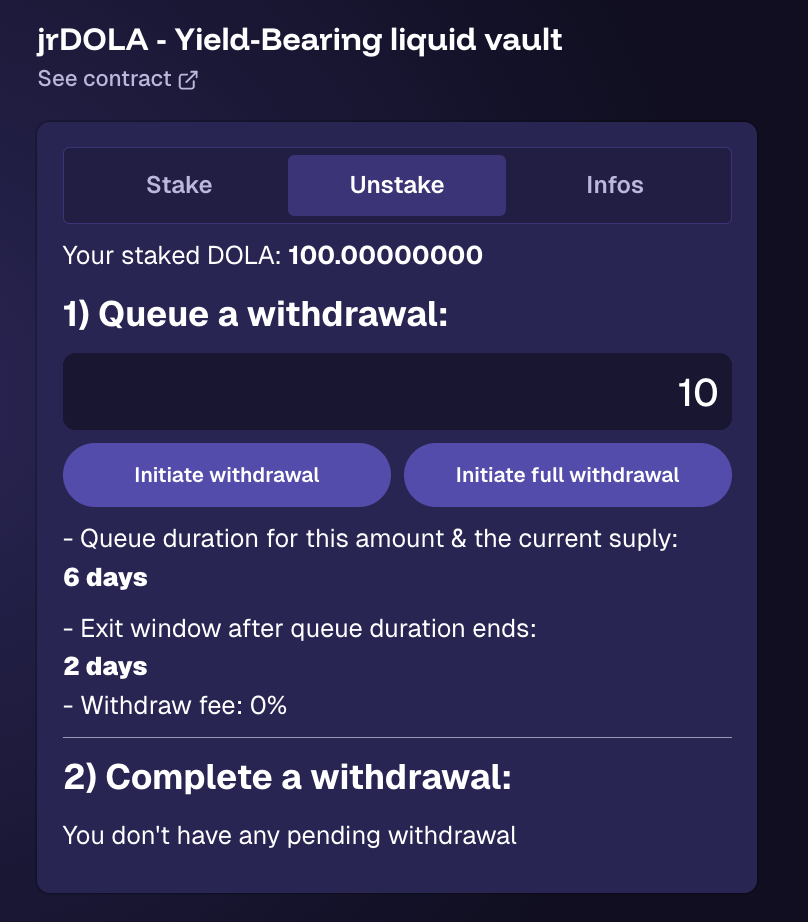Screen dimensions: 808x922
Task: Click the no pending withdrawal message
Action: tap(290, 835)
